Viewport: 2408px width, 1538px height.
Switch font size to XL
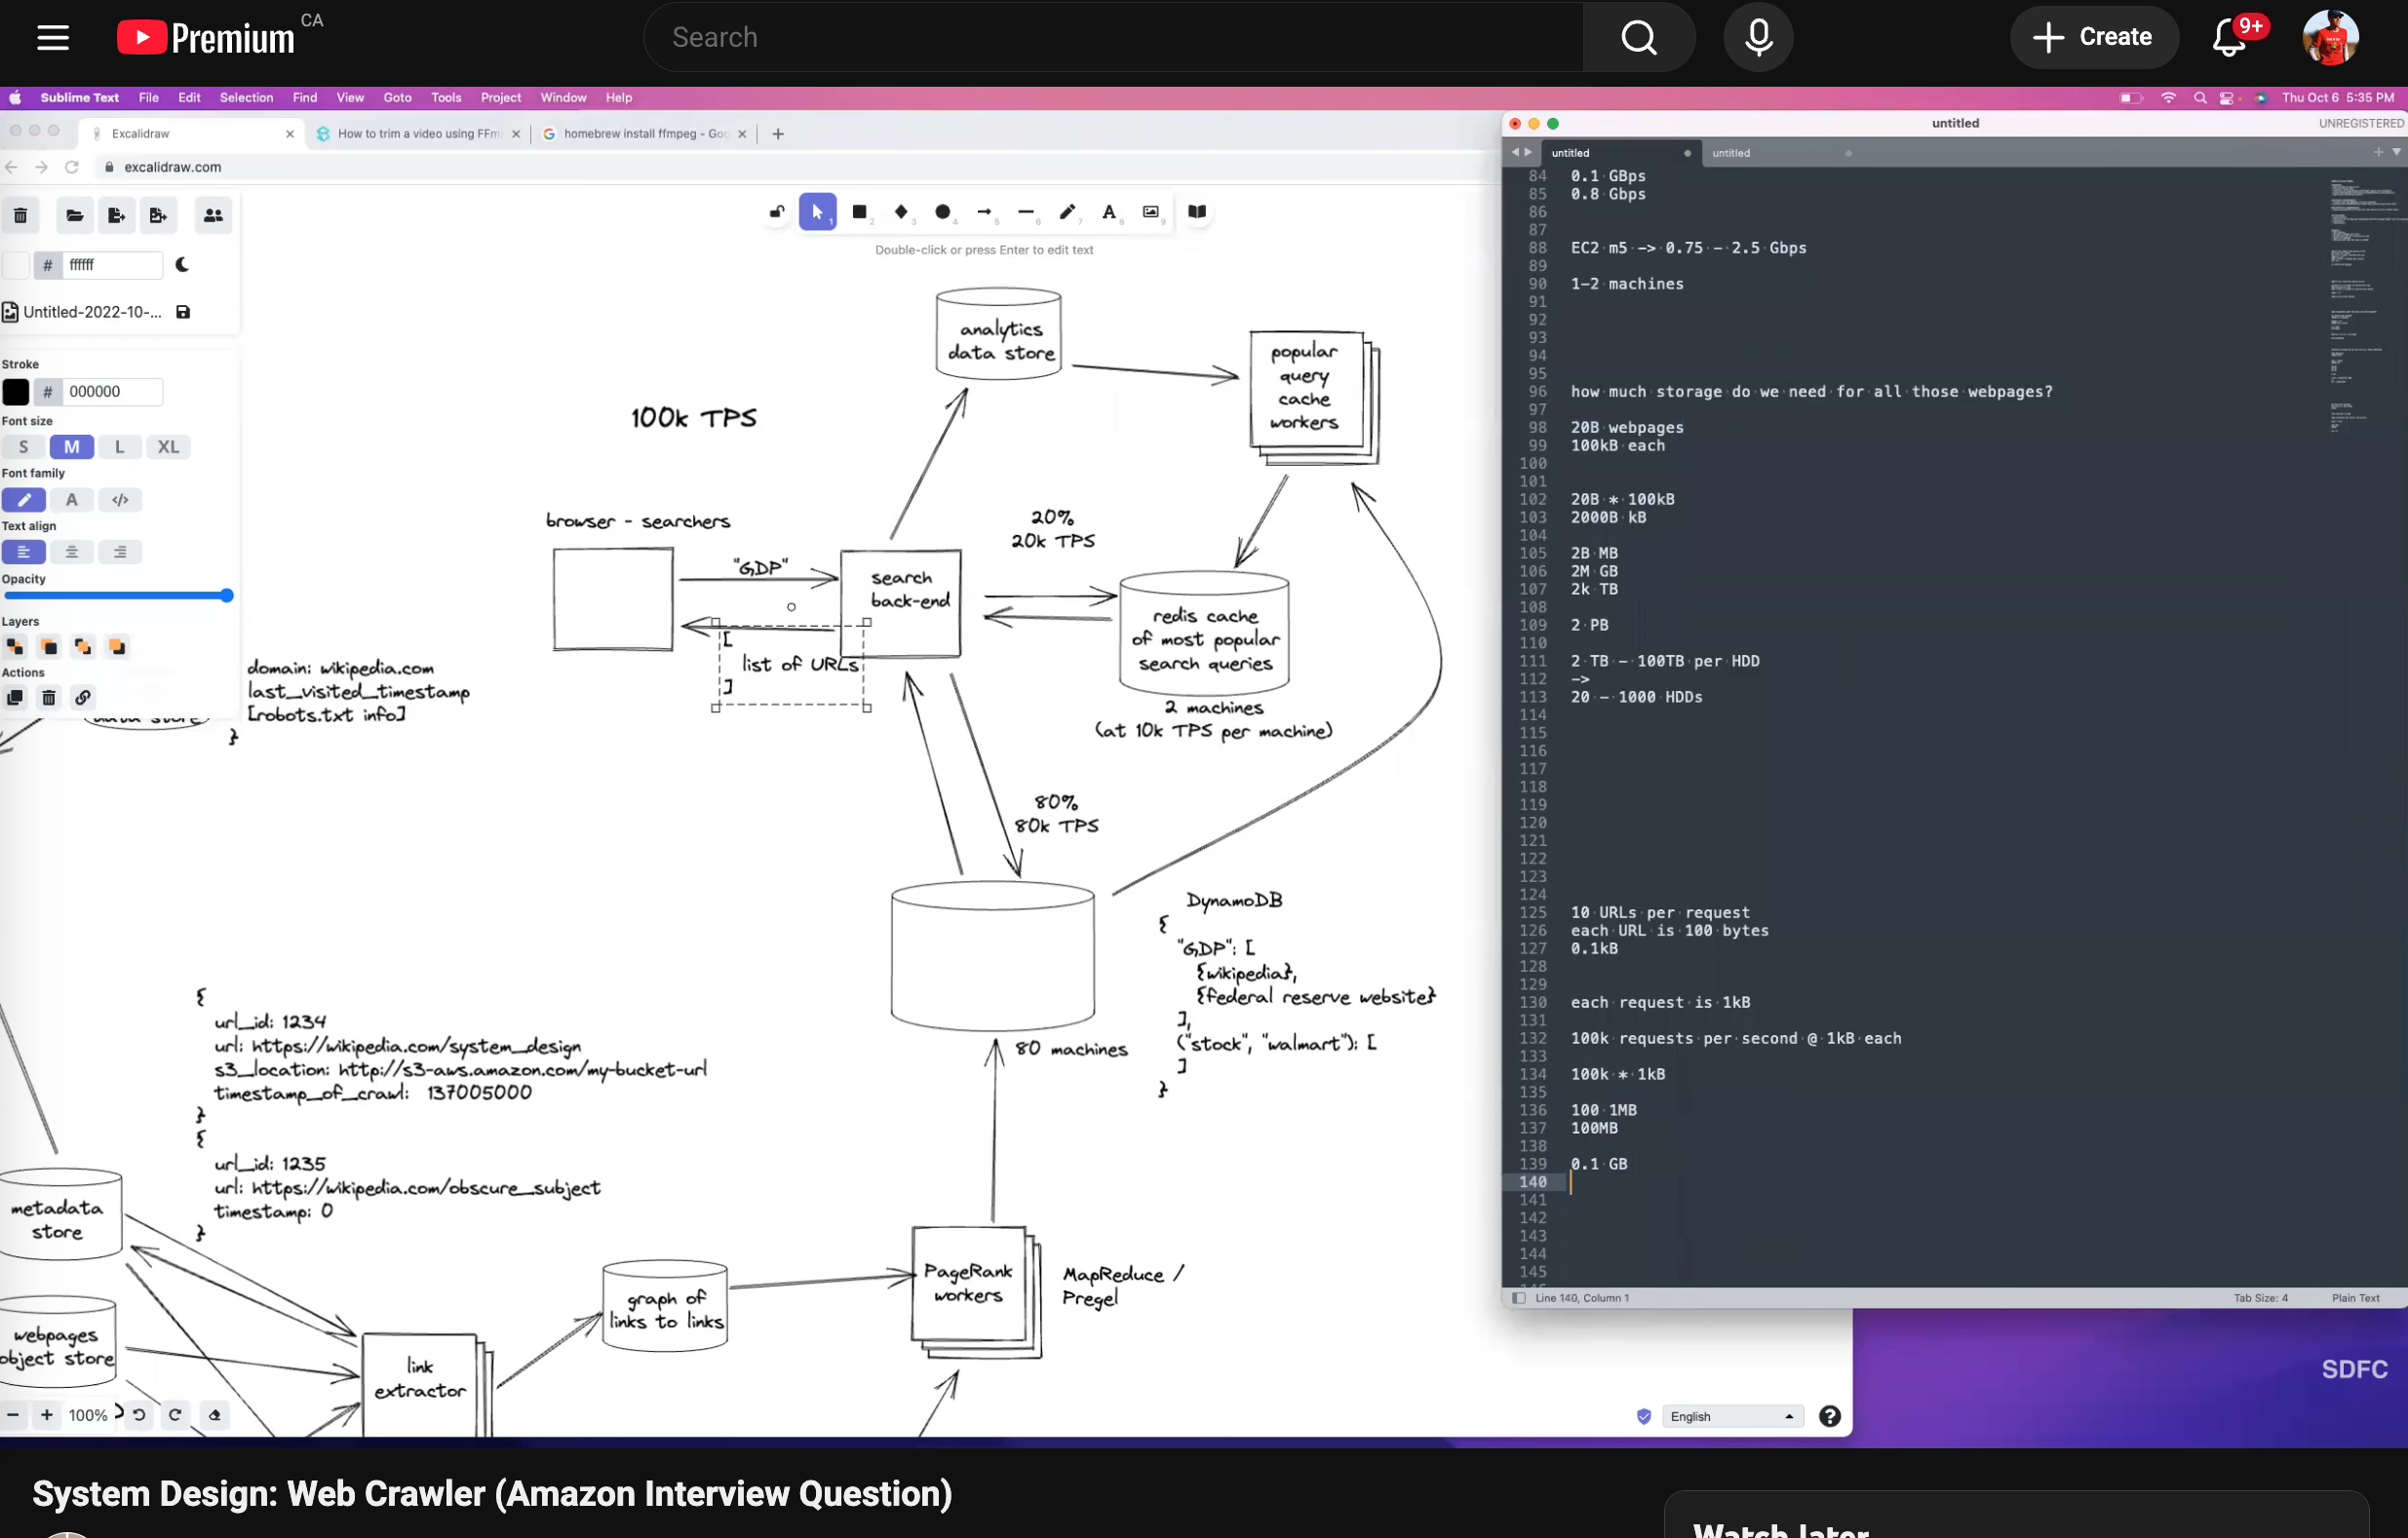[x=168, y=447]
